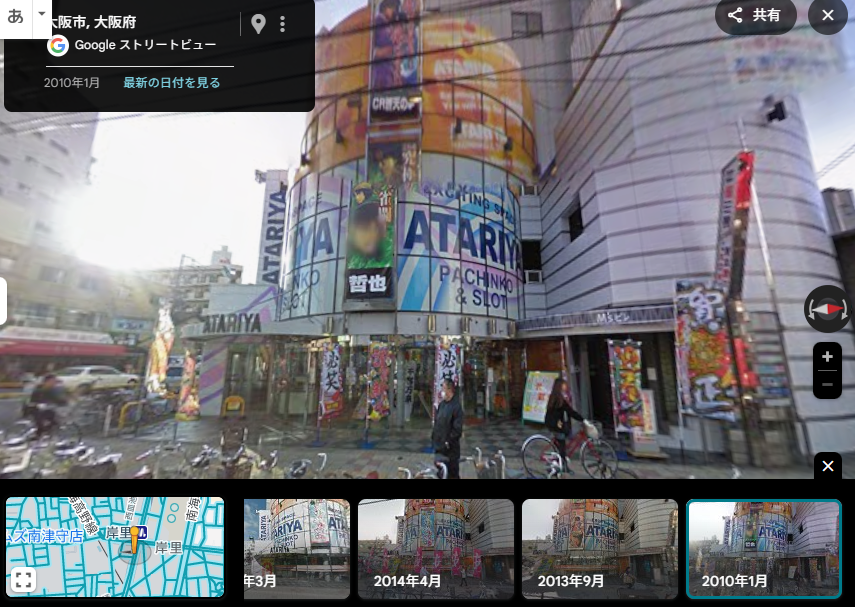
Task: Open 最新の日付を見る to view latest imagery
Action: tap(172, 83)
